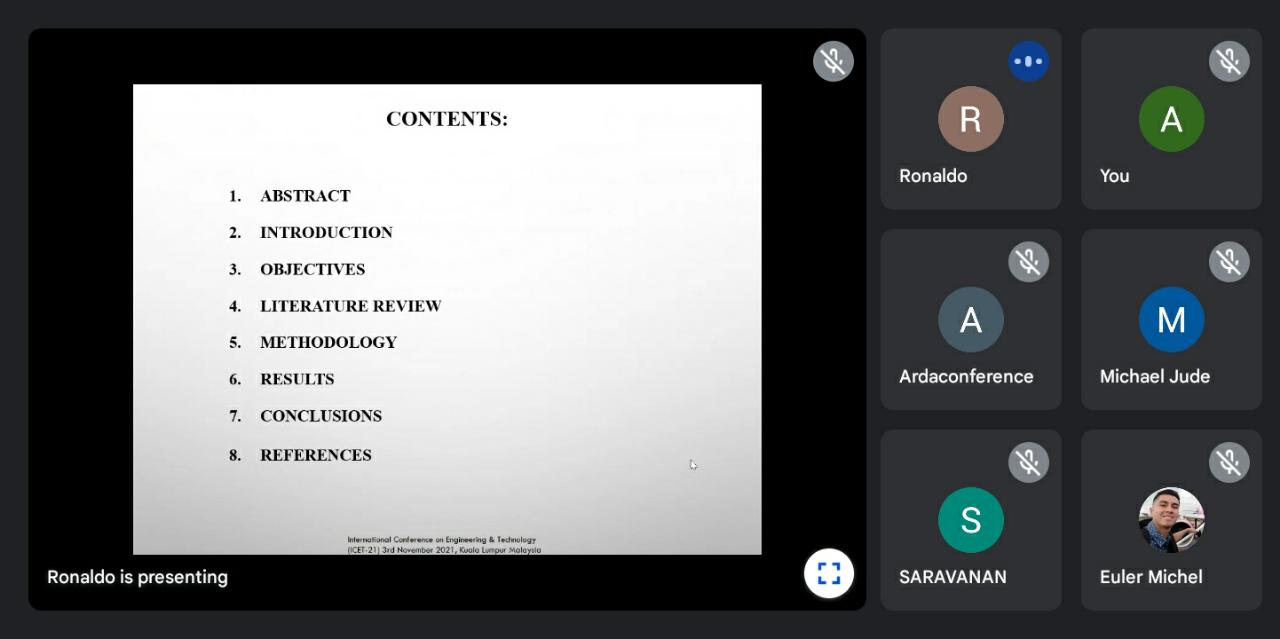1280x639 pixels.
Task: Select Ardaconference's grey A avatar
Action: (x=971, y=320)
